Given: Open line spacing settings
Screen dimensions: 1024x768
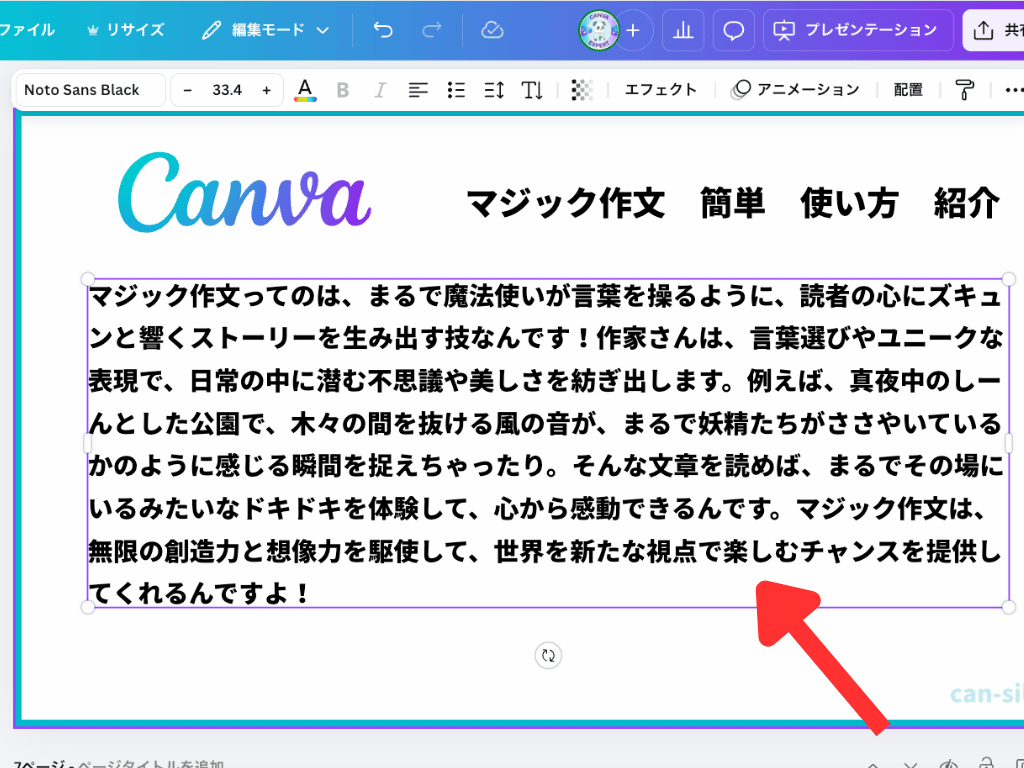Looking at the screenshot, I should (x=494, y=90).
